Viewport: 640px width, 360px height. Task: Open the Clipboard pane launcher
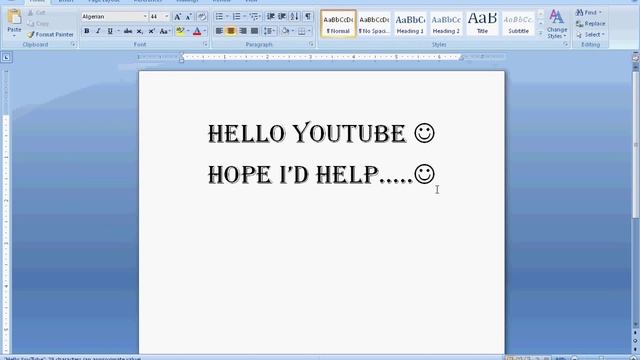(x=73, y=44)
